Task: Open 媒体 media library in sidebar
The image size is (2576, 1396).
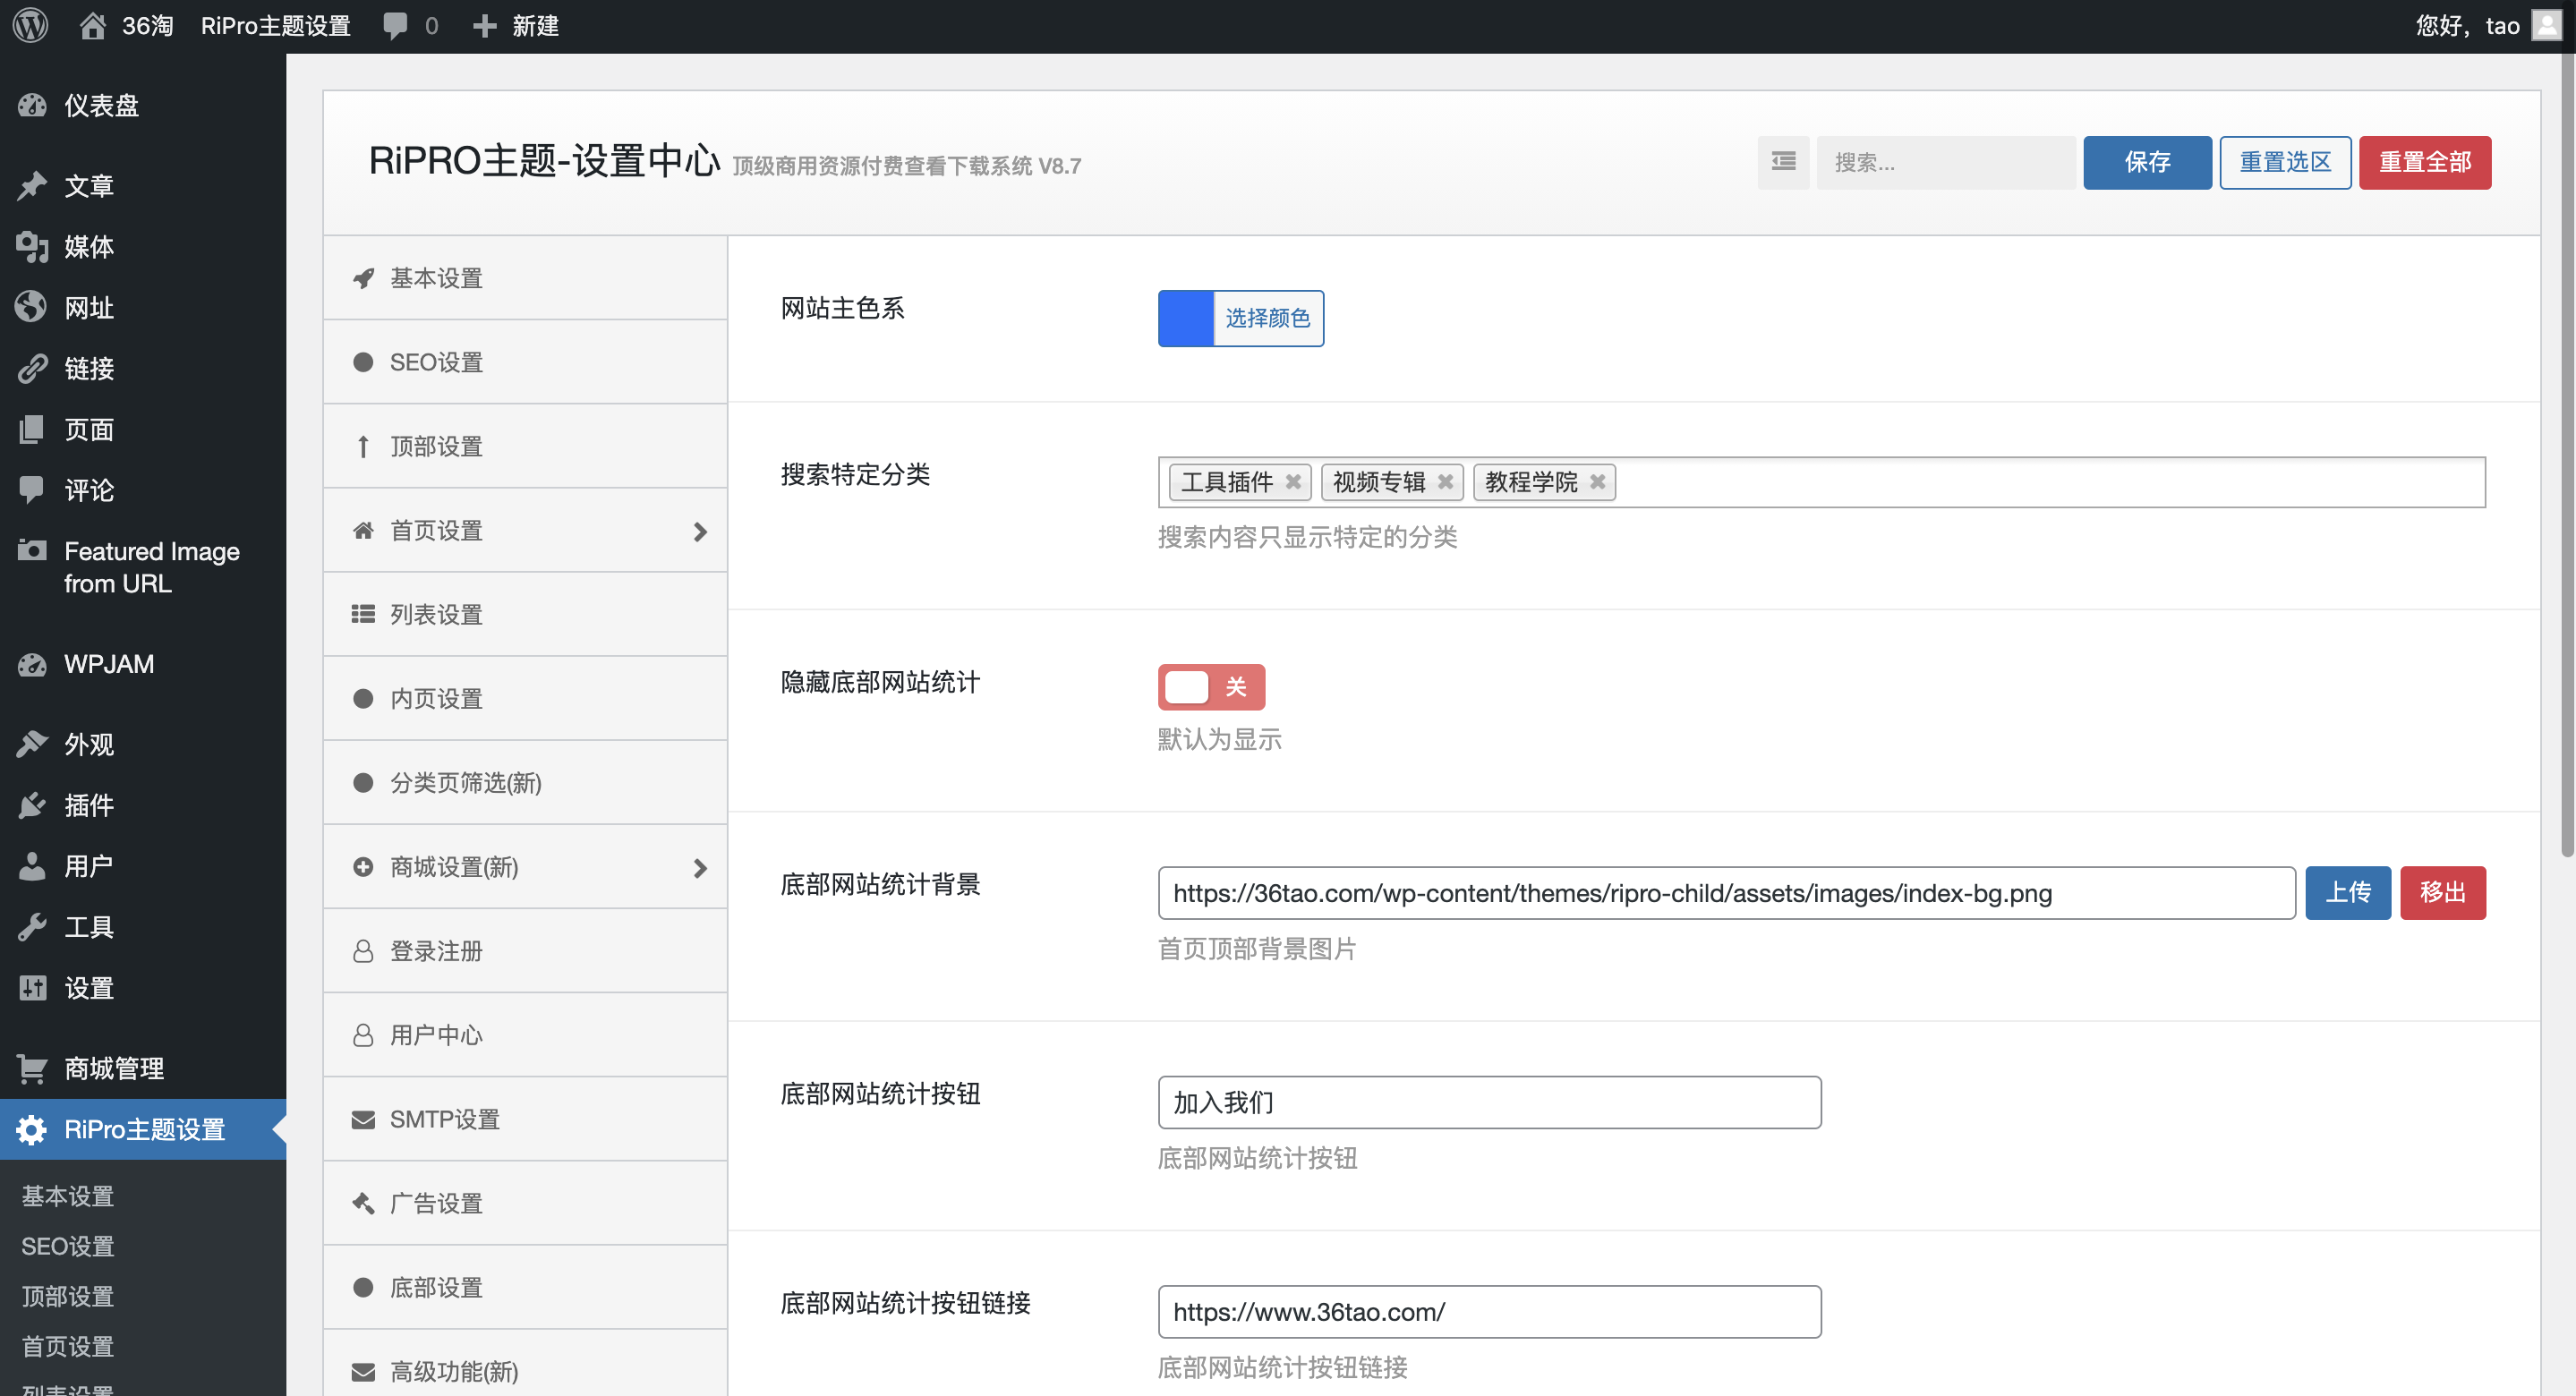Action: (88, 247)
